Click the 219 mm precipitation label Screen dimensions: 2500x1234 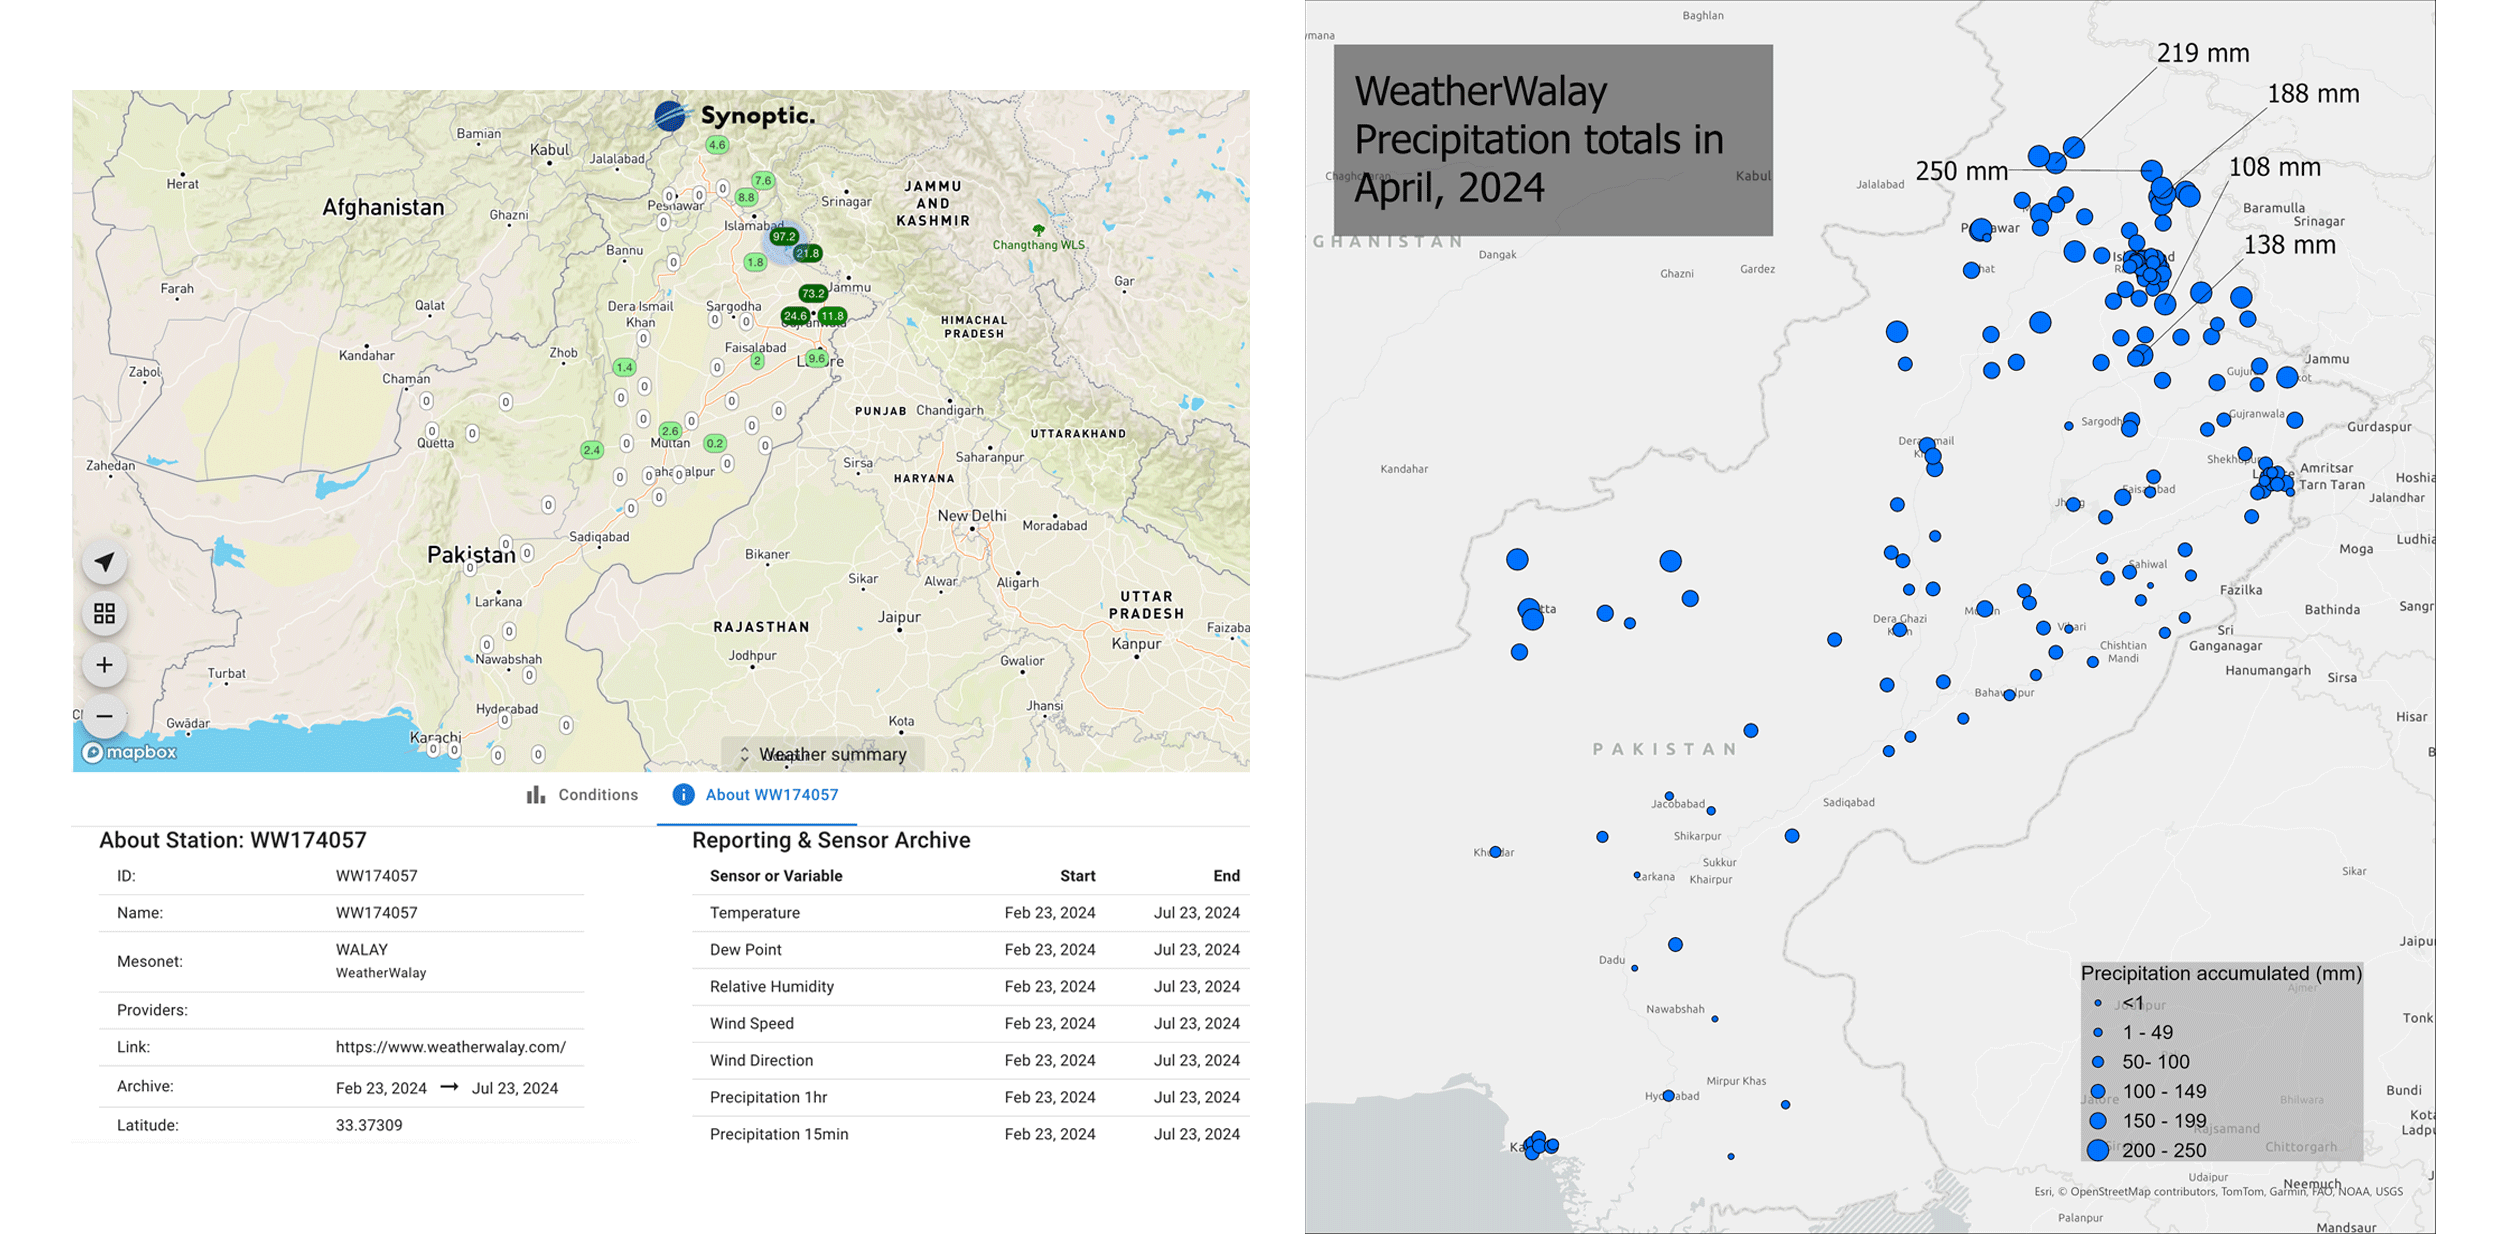(x=2203, y=53)
